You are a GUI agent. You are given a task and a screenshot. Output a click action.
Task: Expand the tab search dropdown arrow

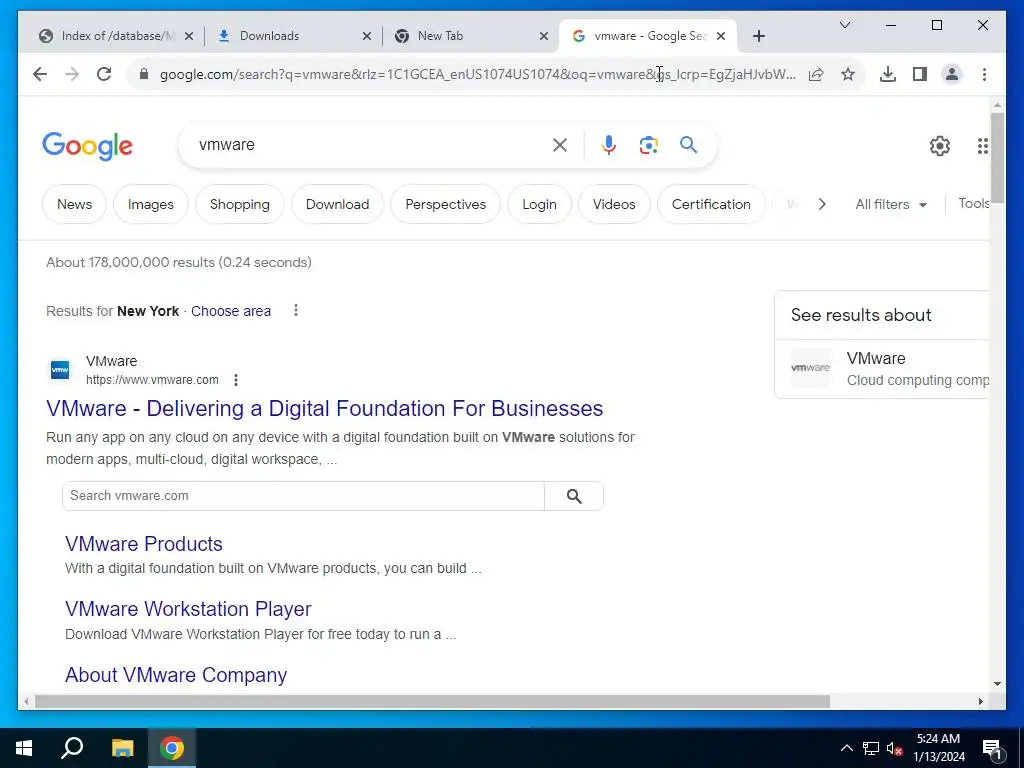pyautogui.click(x=844, y=25)
